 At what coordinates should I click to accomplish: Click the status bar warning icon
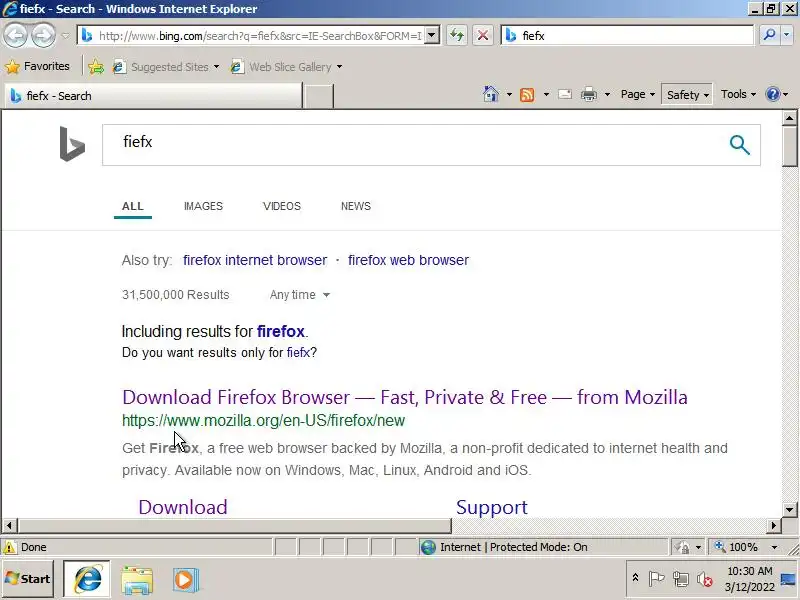tap(9, 547)
